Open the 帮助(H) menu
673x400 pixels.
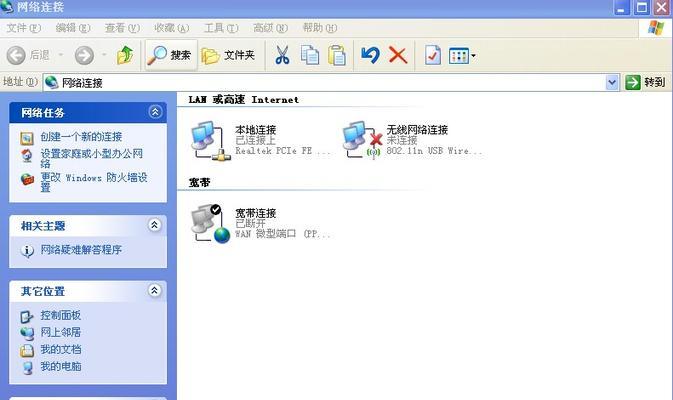click(x=320, y=28)
